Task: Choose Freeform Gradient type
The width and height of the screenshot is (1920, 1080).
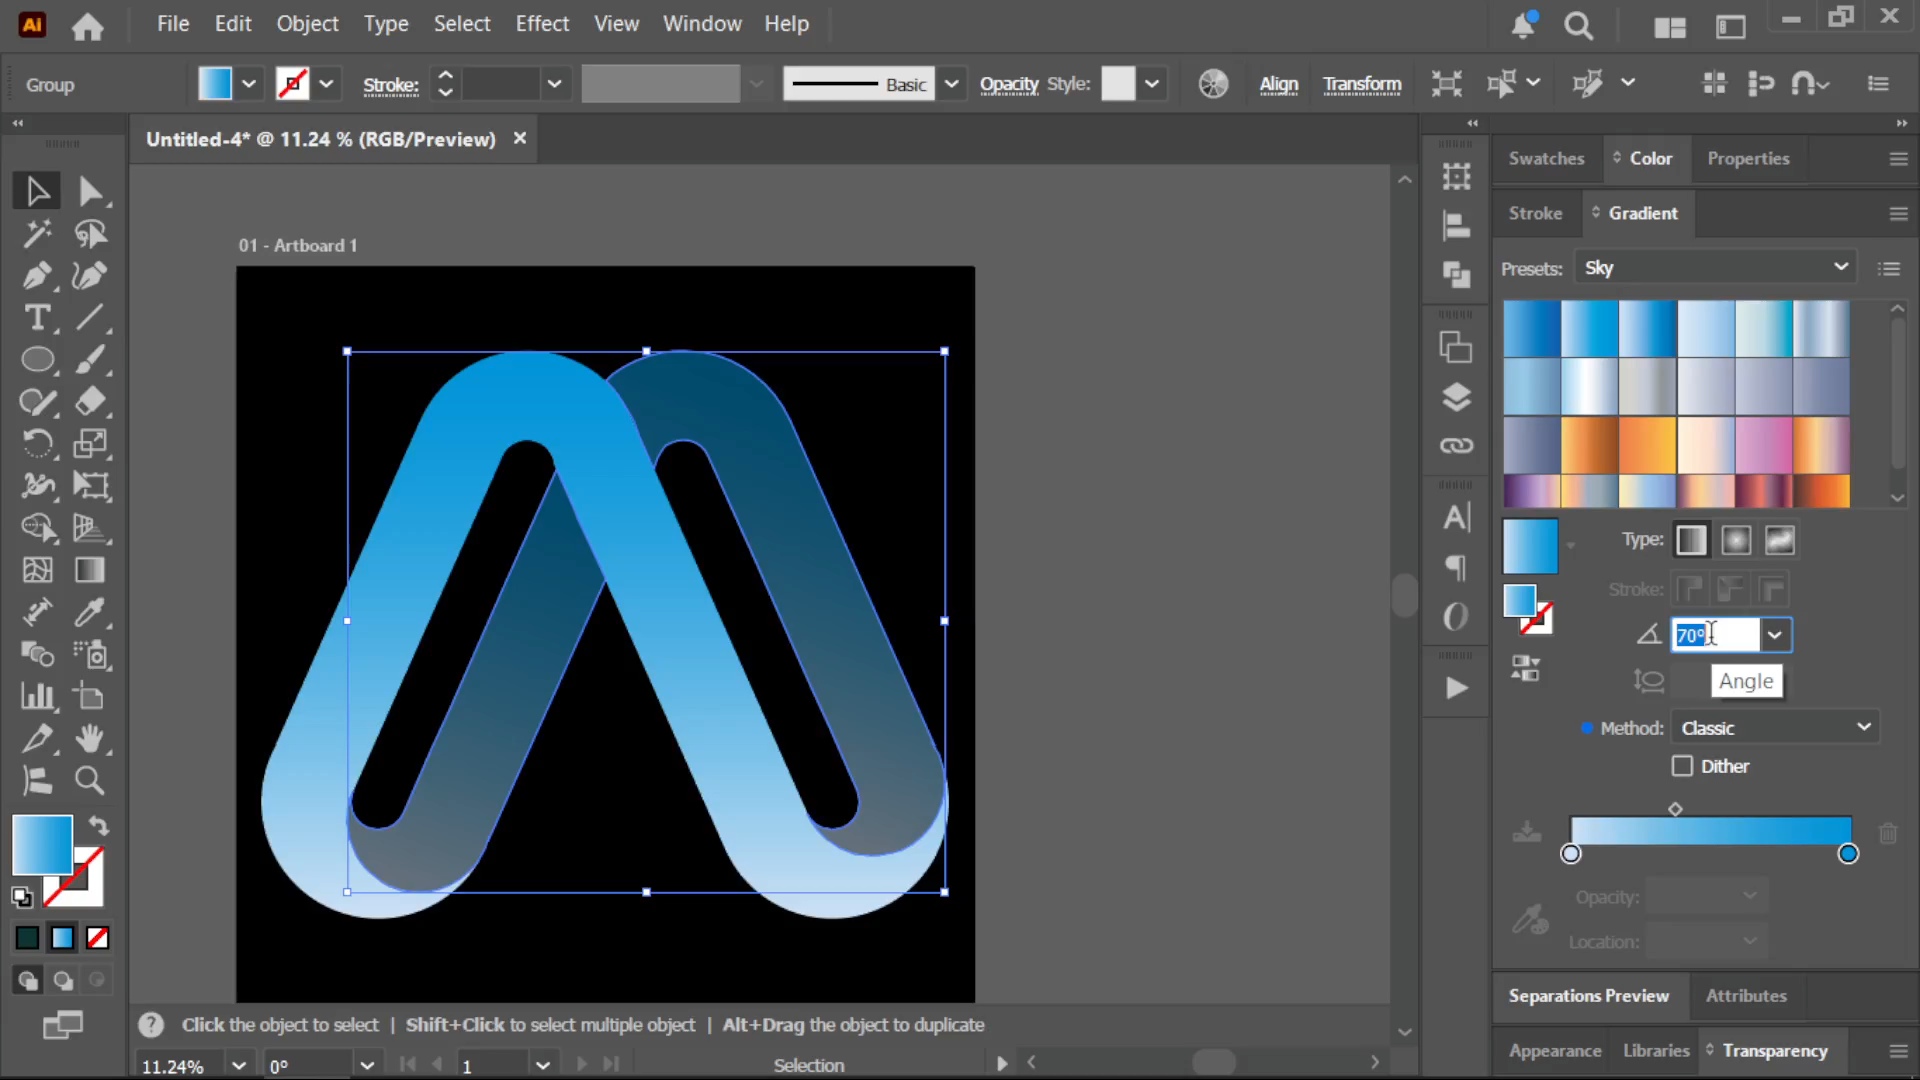Action: (1780, 541)
